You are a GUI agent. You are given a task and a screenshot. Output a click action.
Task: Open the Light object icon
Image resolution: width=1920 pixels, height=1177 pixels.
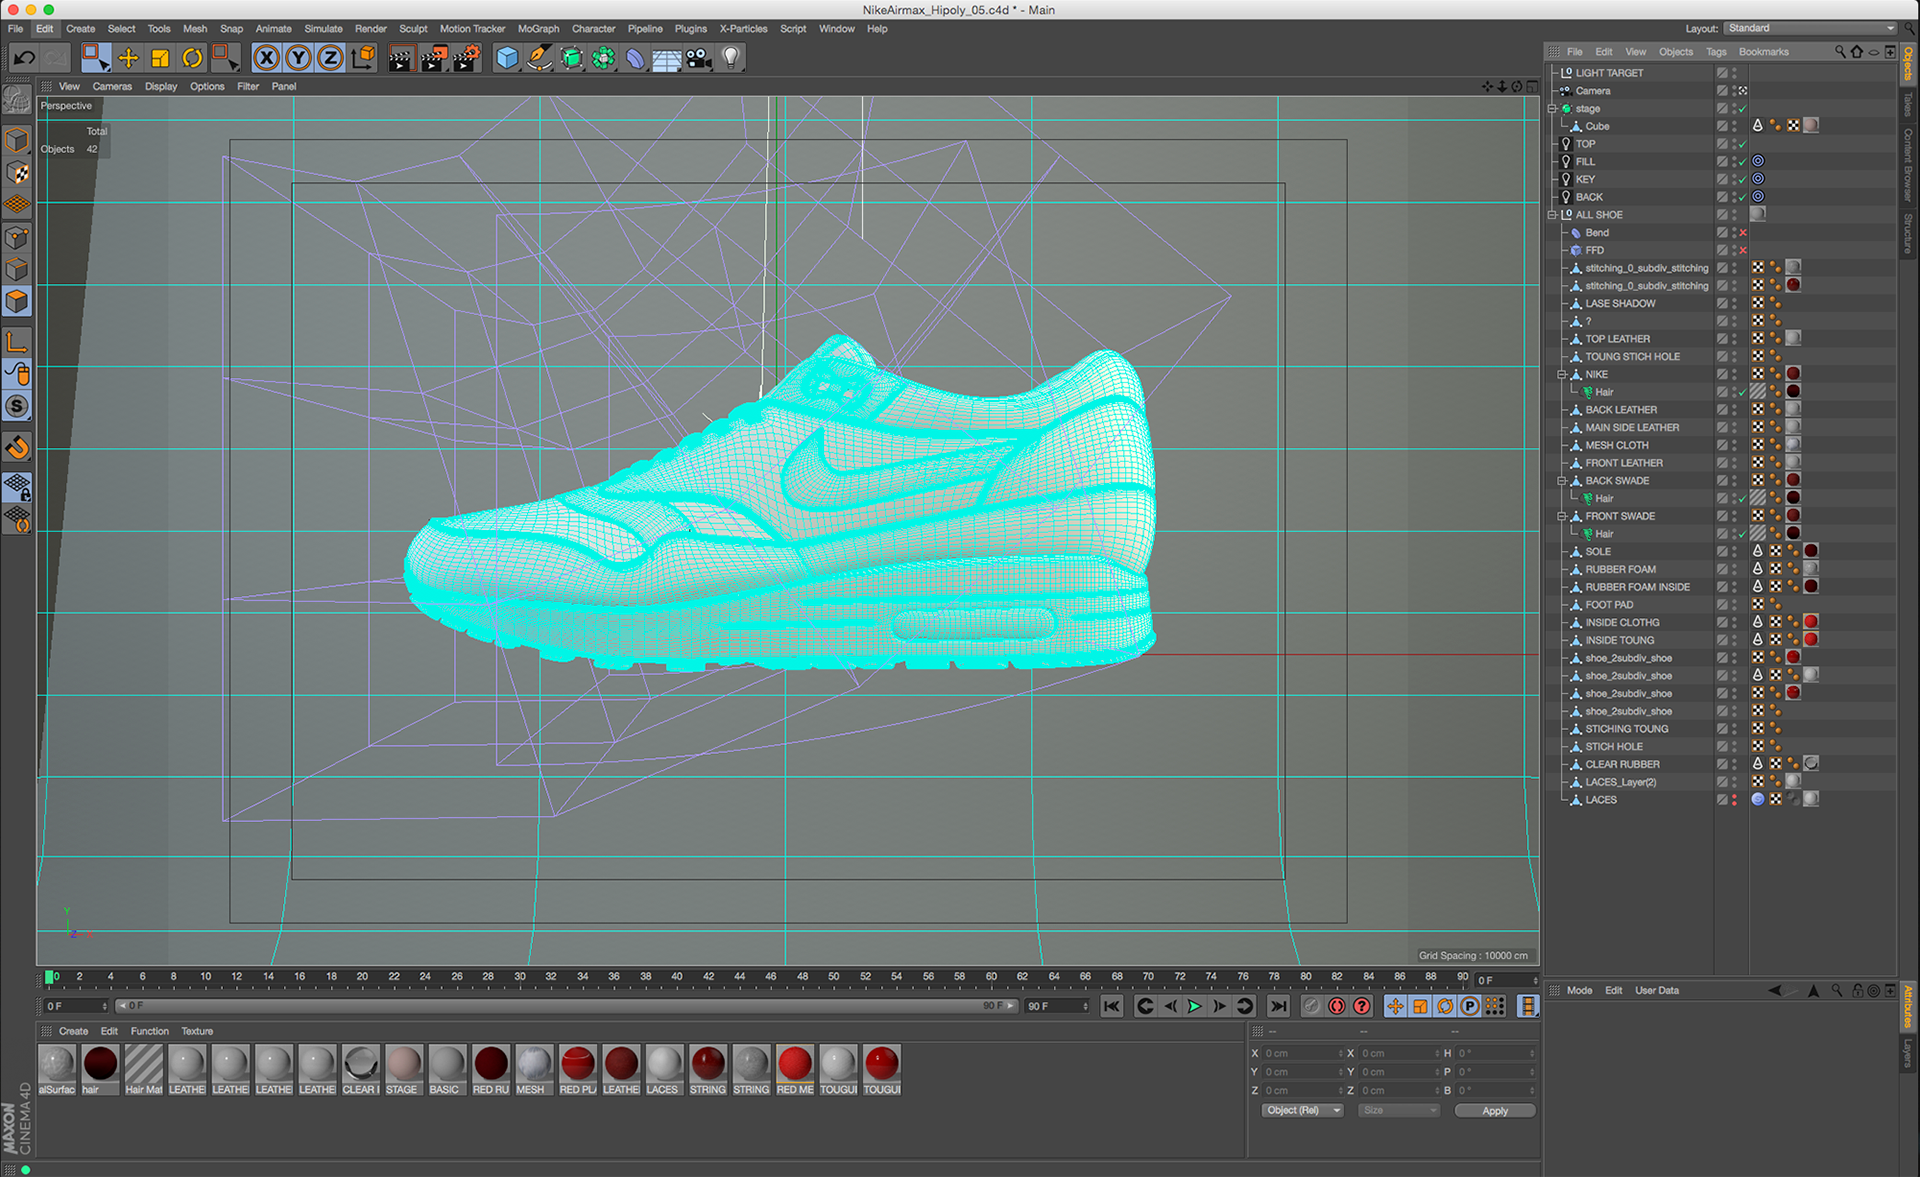coord(731,58)
